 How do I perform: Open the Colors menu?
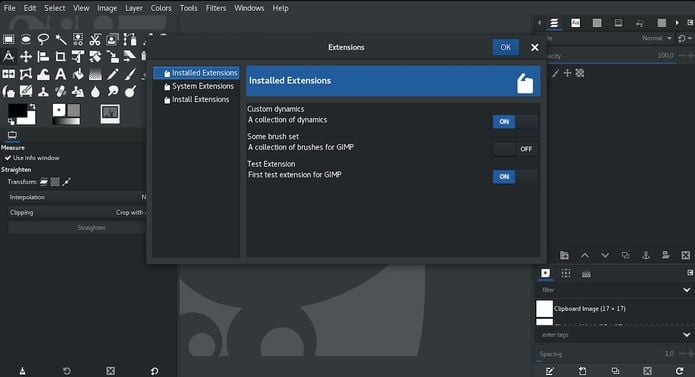(161, 8)
